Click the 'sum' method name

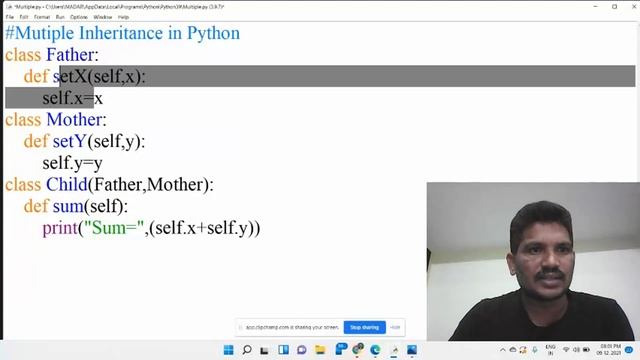coord(68,206)
